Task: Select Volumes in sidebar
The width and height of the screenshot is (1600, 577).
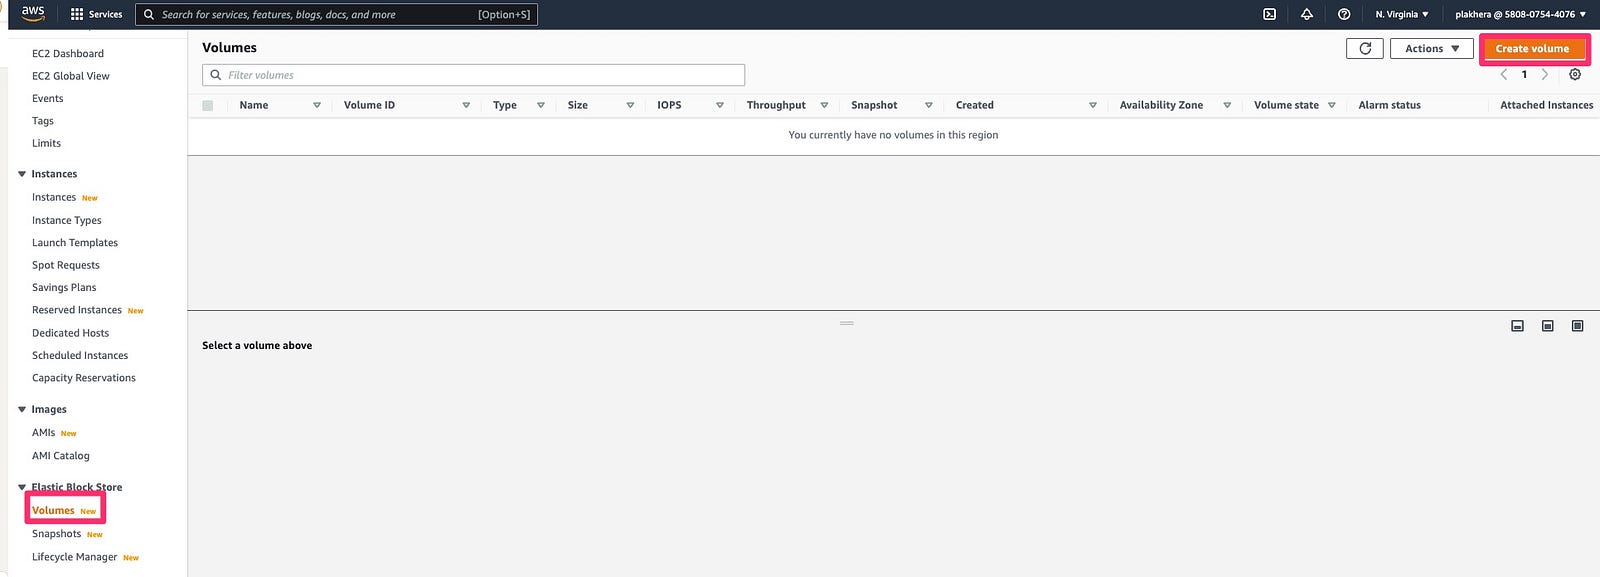Action: point(53,510)
